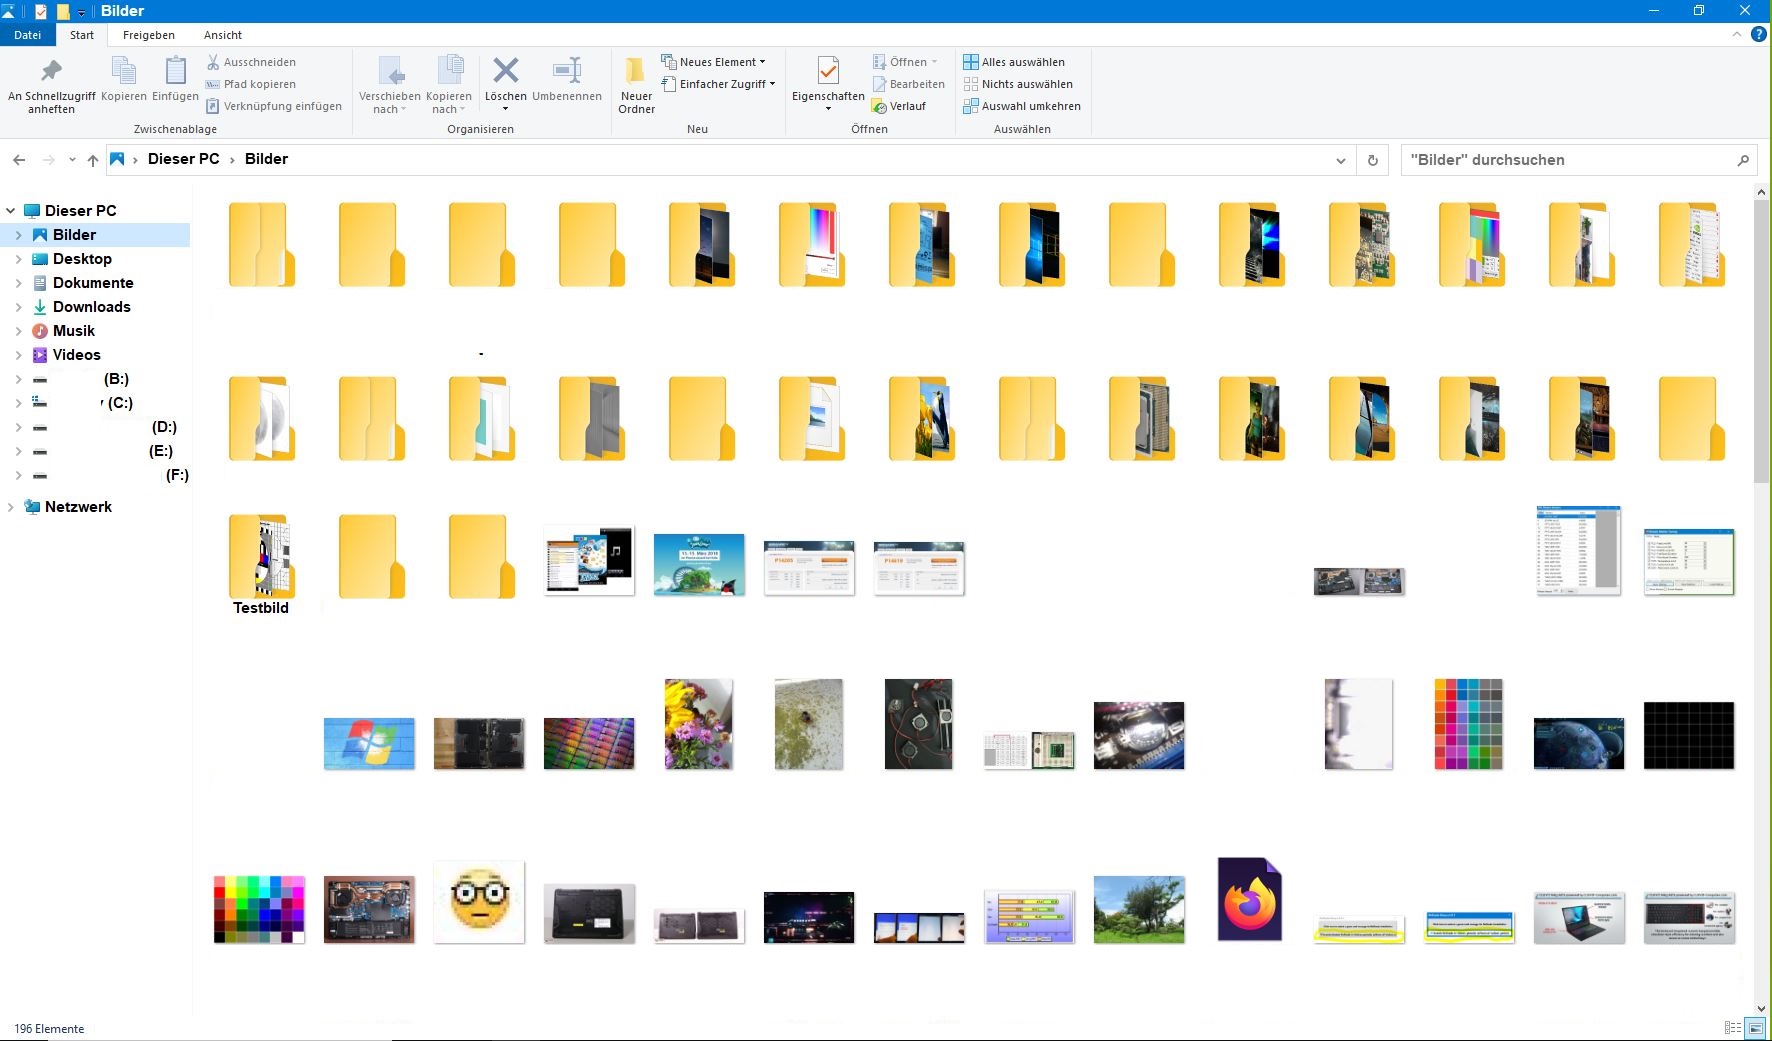Screen dimensions: 1772x1041
Task: Open the Öffnen dropdown in ribbon
Action: 905,62
